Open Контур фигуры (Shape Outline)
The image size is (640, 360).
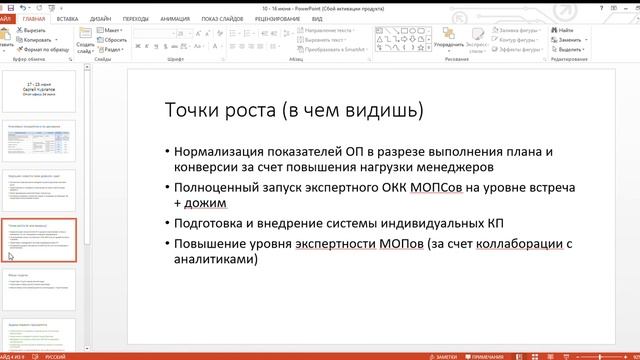pos(516,40)
